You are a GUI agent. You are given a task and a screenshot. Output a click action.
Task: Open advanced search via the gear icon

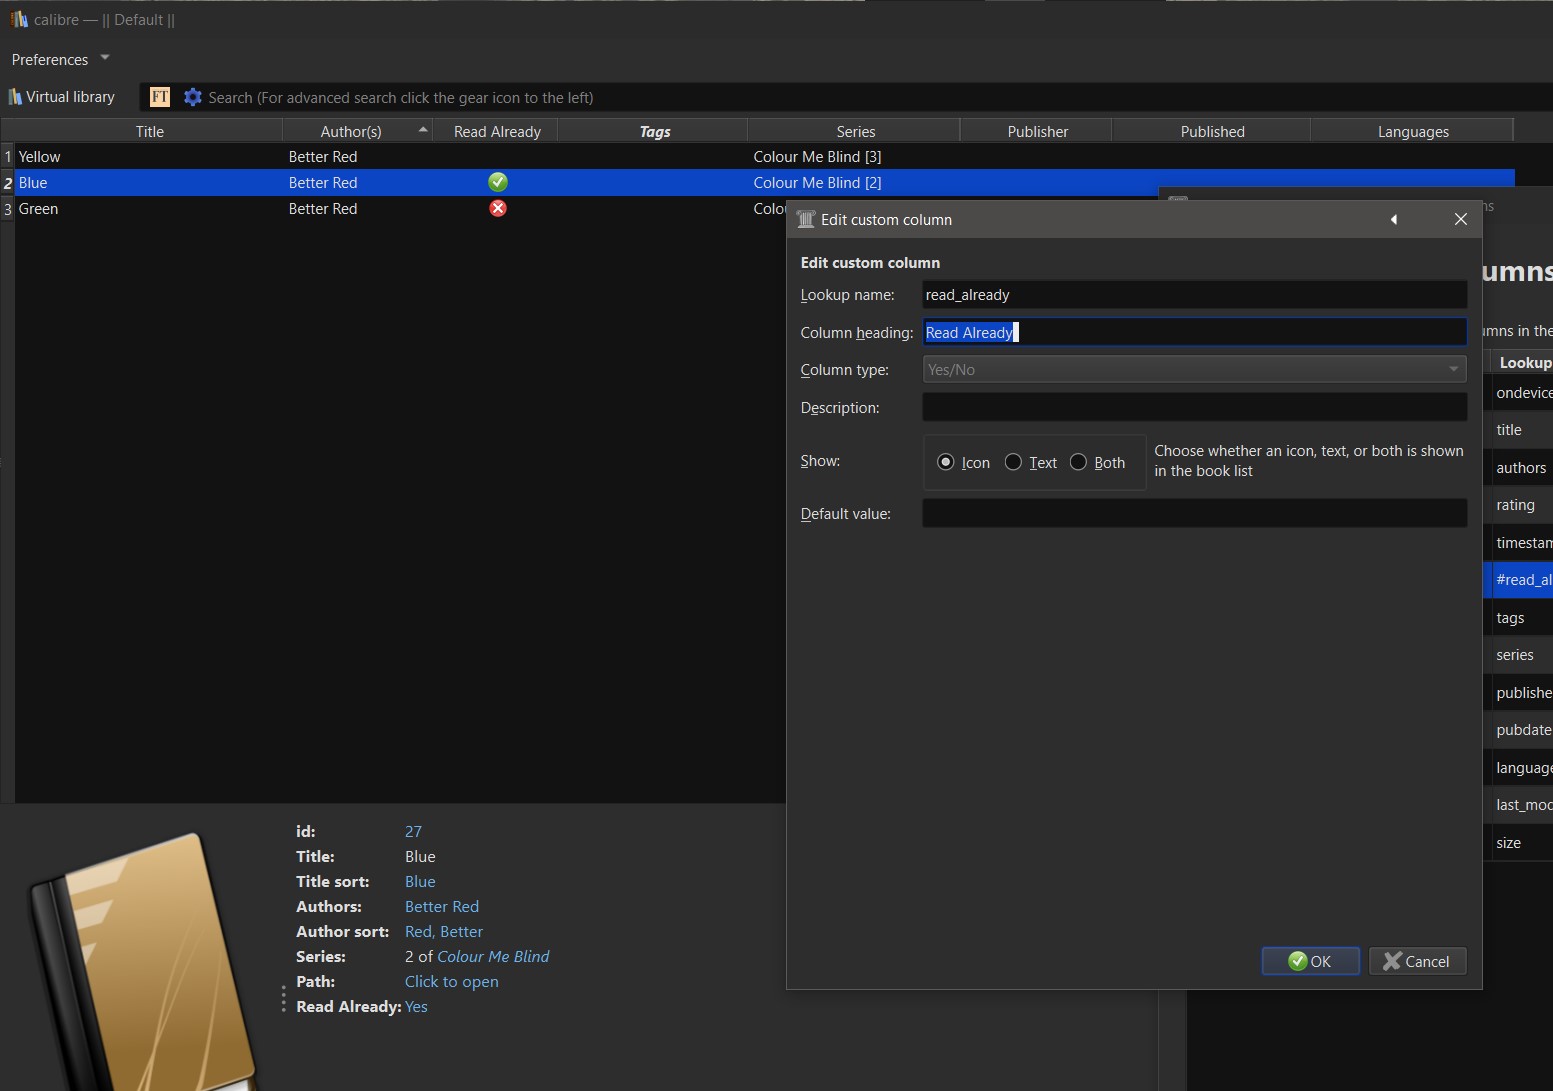(193, 97)
